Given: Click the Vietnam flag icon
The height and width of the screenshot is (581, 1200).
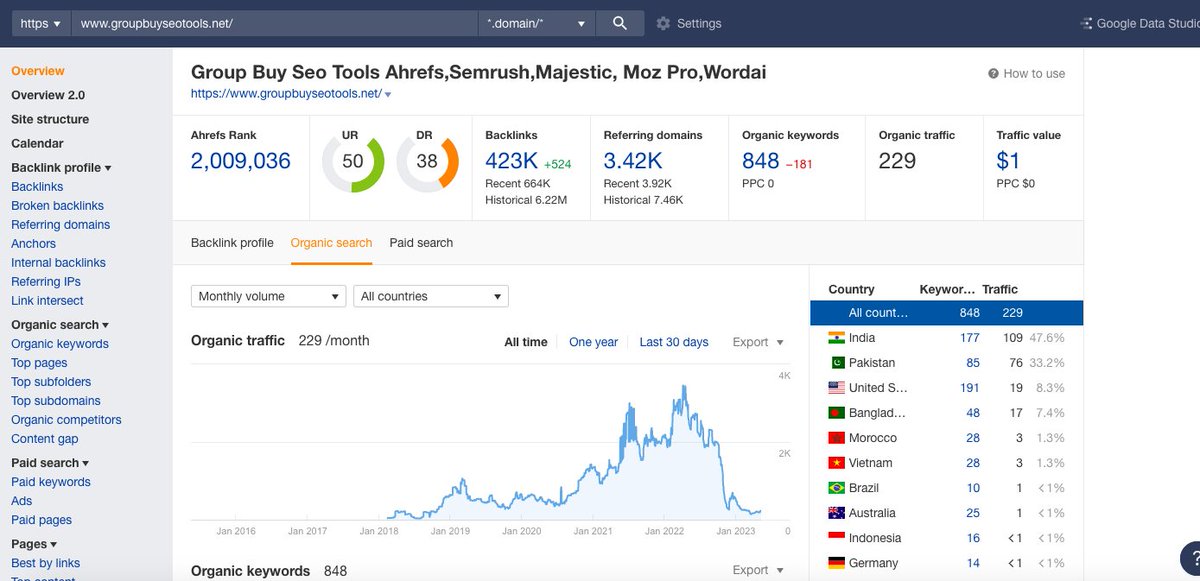Looking at the screenshot, I should coord(837,463).
